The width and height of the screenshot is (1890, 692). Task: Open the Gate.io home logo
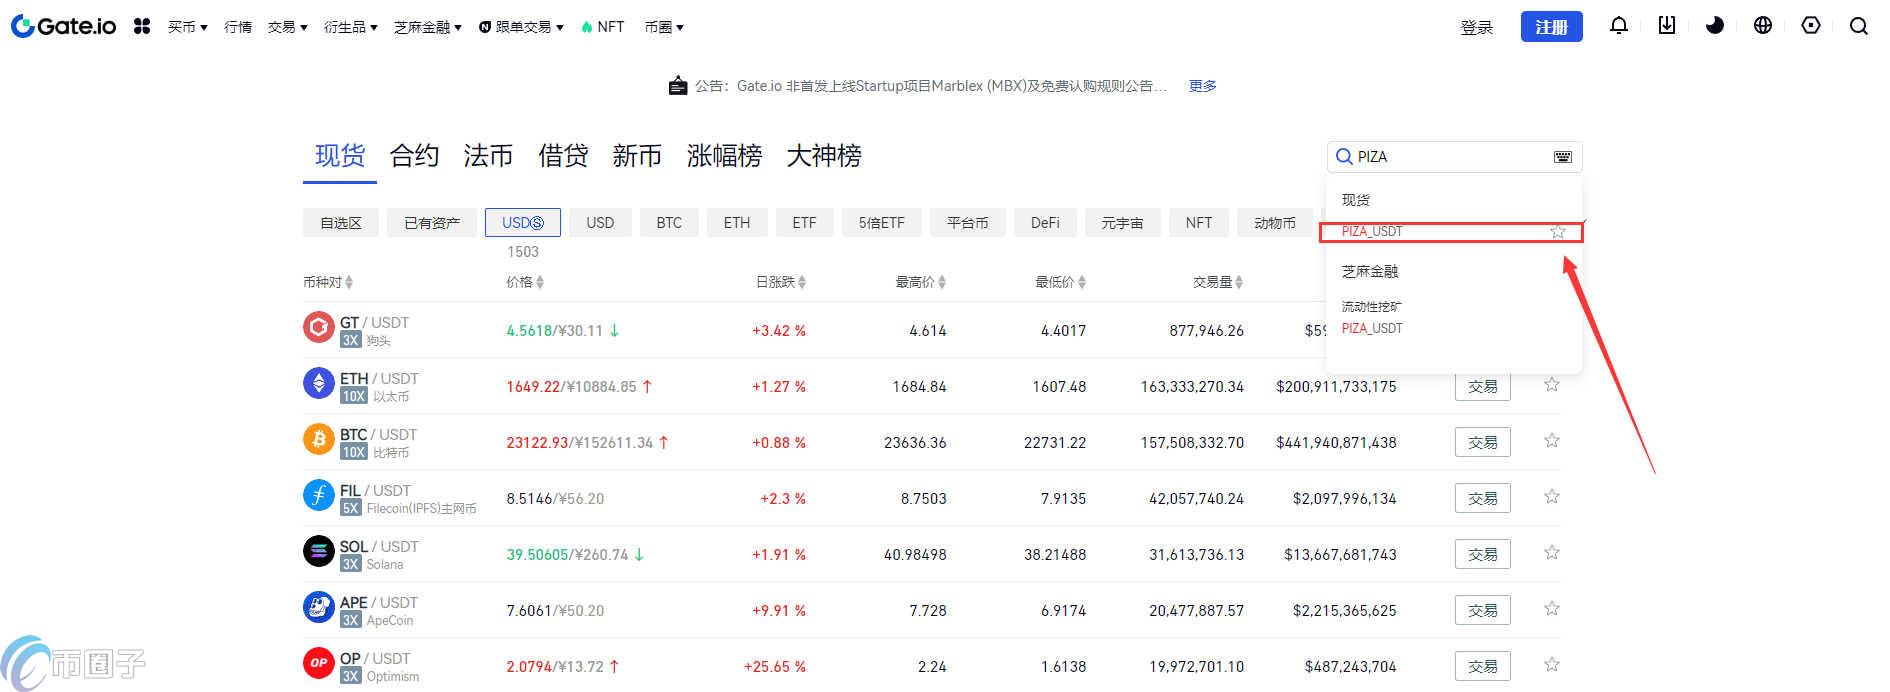point(64,27)
